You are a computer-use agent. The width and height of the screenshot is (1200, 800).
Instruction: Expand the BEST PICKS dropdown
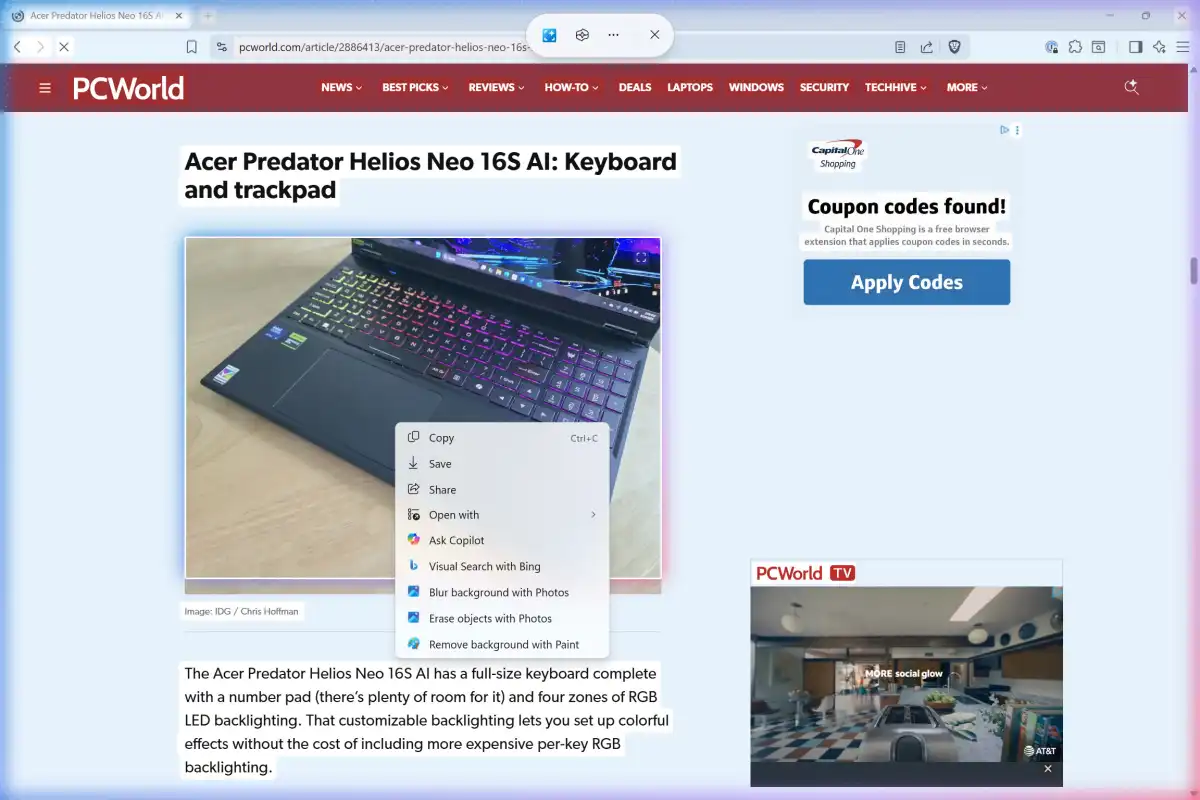click(415, 87)
